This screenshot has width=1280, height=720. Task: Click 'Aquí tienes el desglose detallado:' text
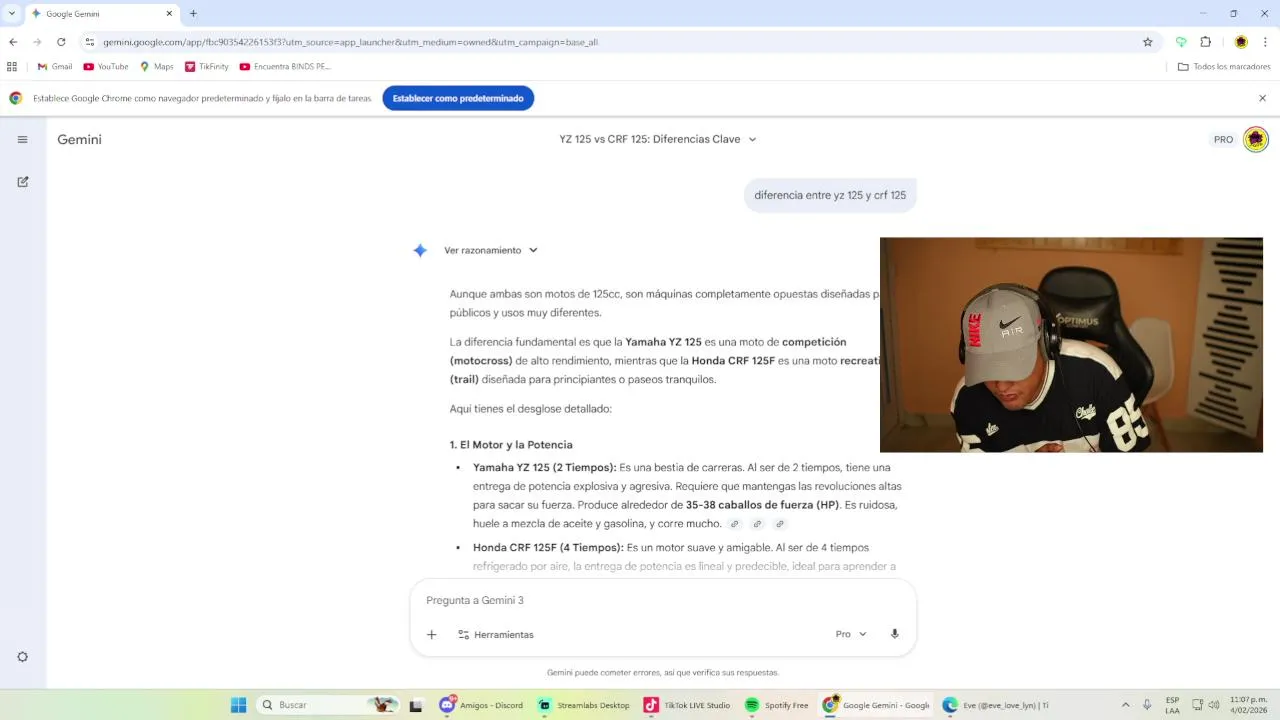click(x=530, y=408)
